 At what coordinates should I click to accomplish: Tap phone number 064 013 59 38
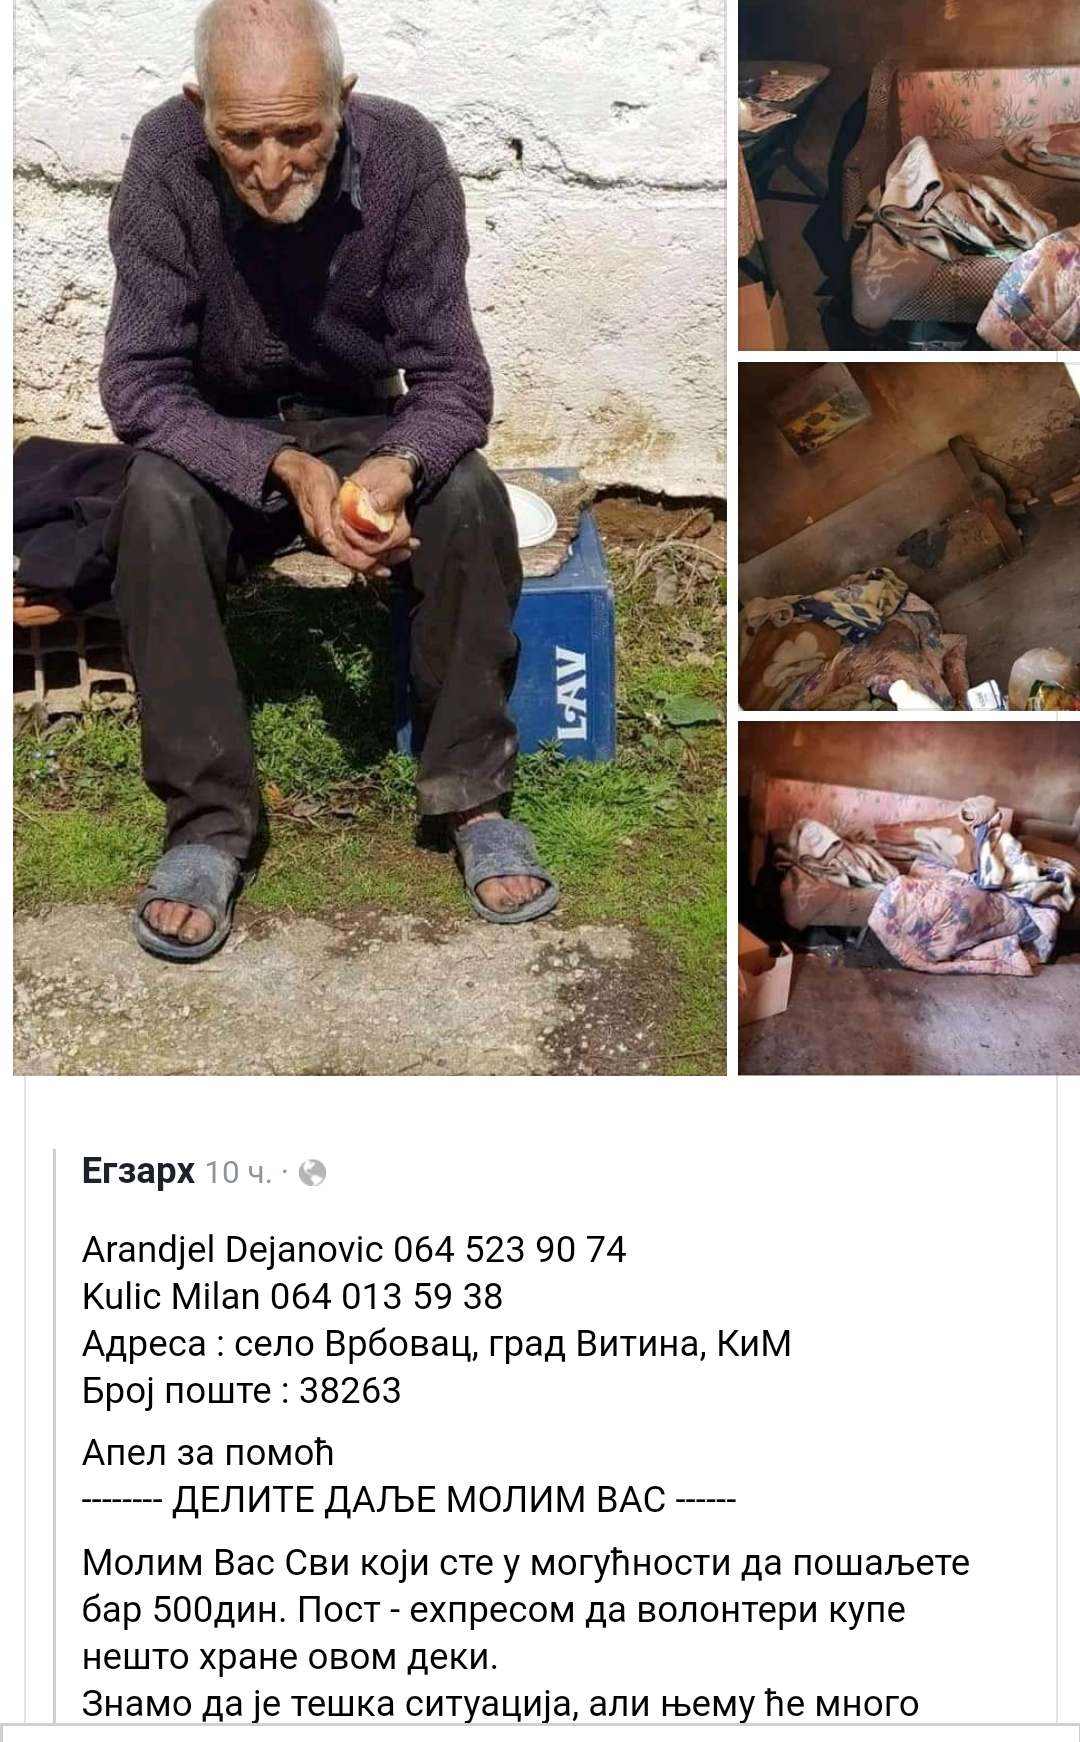coord(386,1296)
